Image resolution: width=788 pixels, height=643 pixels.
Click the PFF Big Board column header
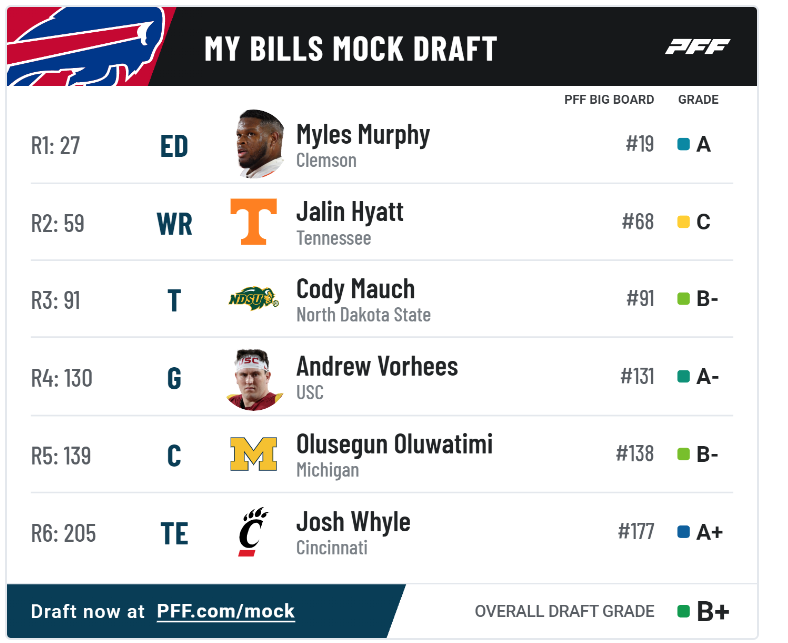point(609,100)
